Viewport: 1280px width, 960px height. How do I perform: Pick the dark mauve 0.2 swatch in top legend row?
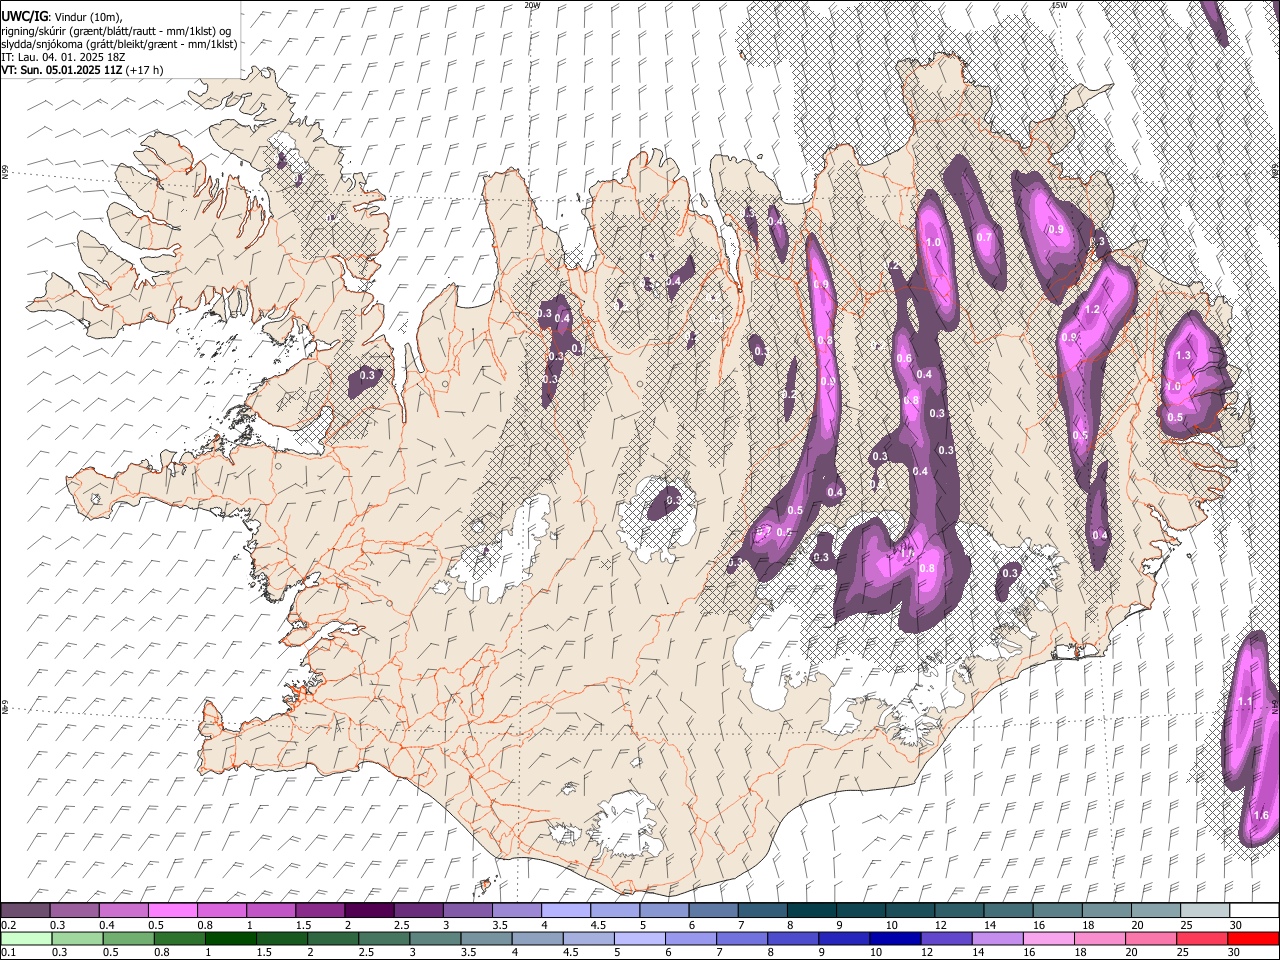coord(25,911)
